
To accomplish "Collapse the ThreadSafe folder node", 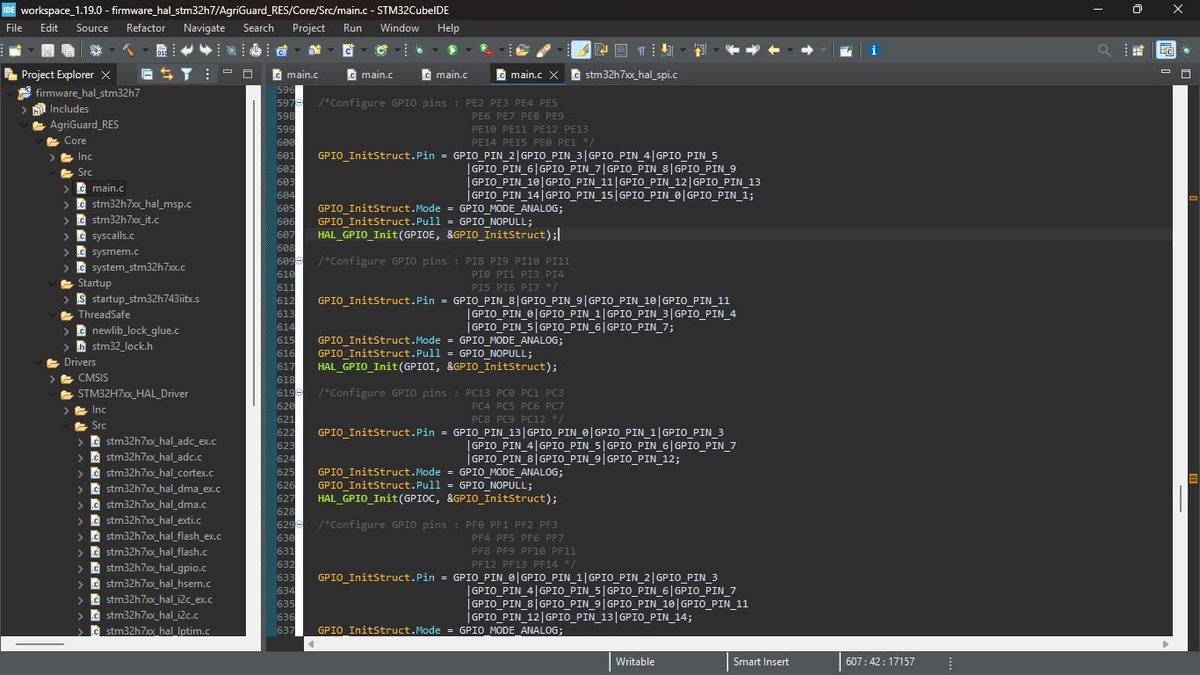I will (x=52, y=315).
